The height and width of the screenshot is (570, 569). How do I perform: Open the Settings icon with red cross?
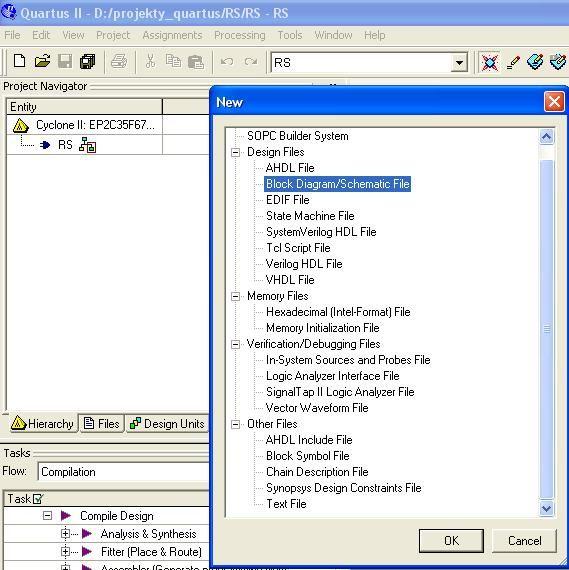pos(489,62)
